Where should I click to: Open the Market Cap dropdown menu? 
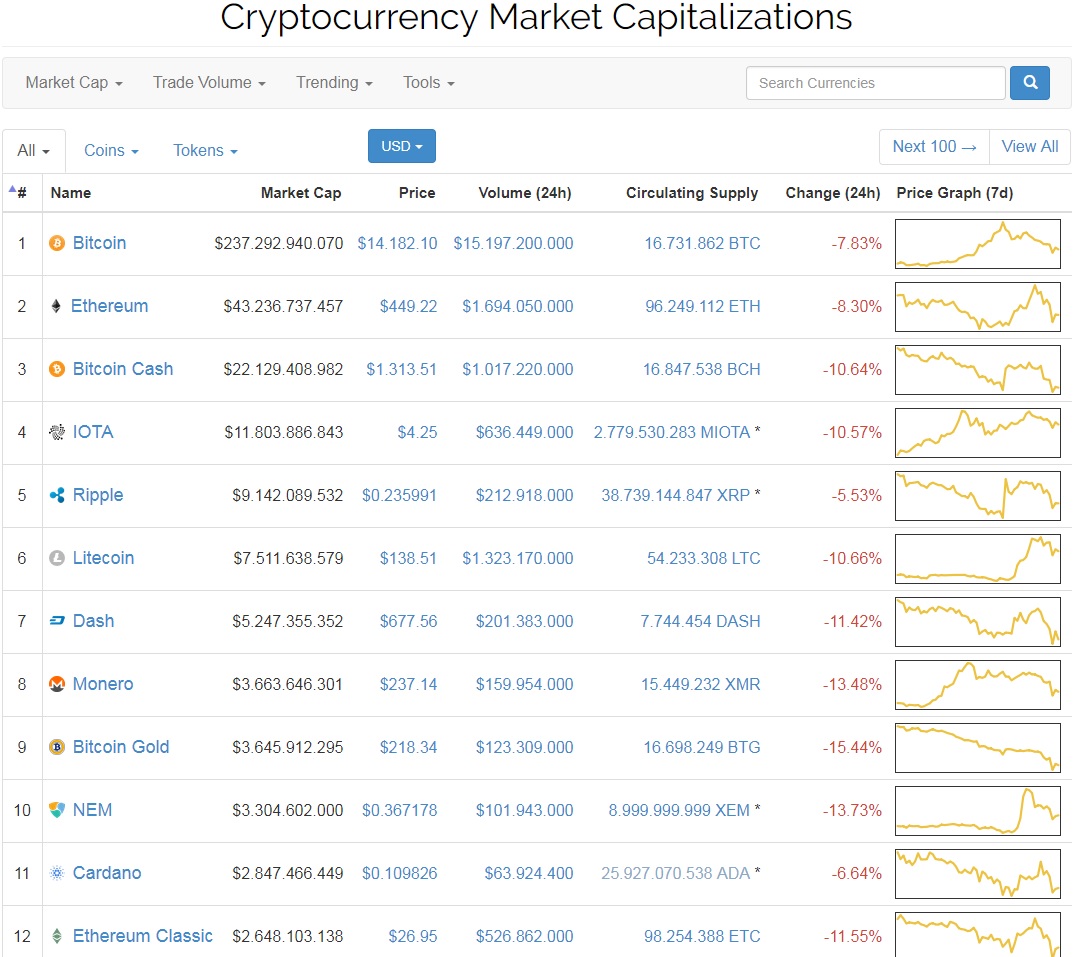pyautogui.click(x=74, y=83)
